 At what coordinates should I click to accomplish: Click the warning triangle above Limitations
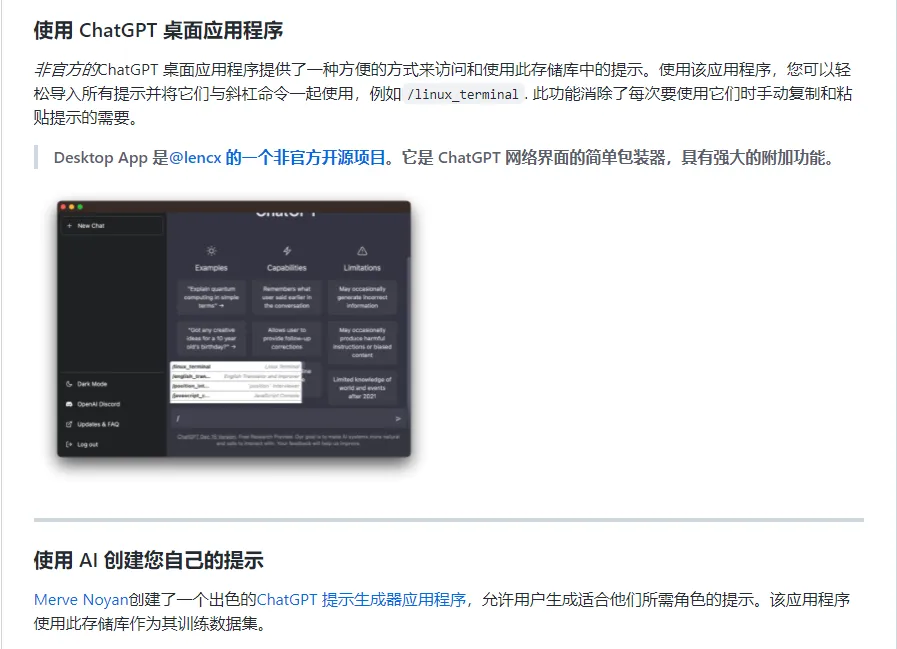(x=362, y=251)
